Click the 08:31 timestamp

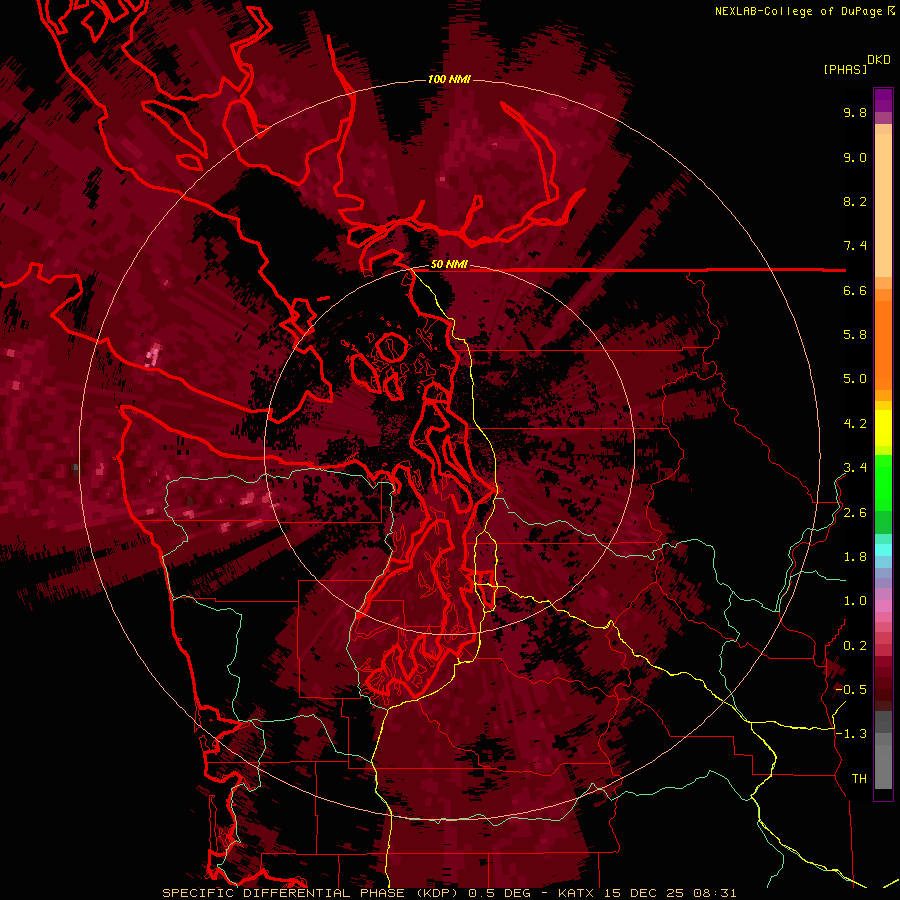tap(714, 893)
